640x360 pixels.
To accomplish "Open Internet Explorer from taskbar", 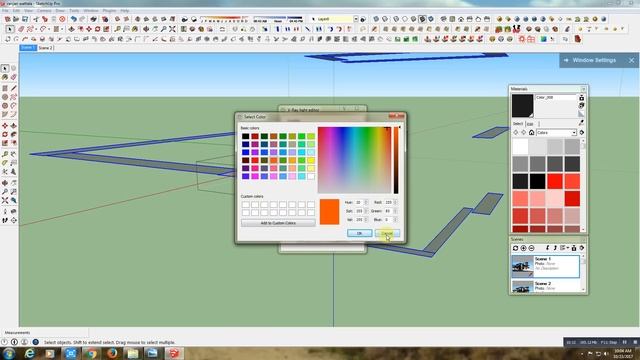I will point(30,353).
